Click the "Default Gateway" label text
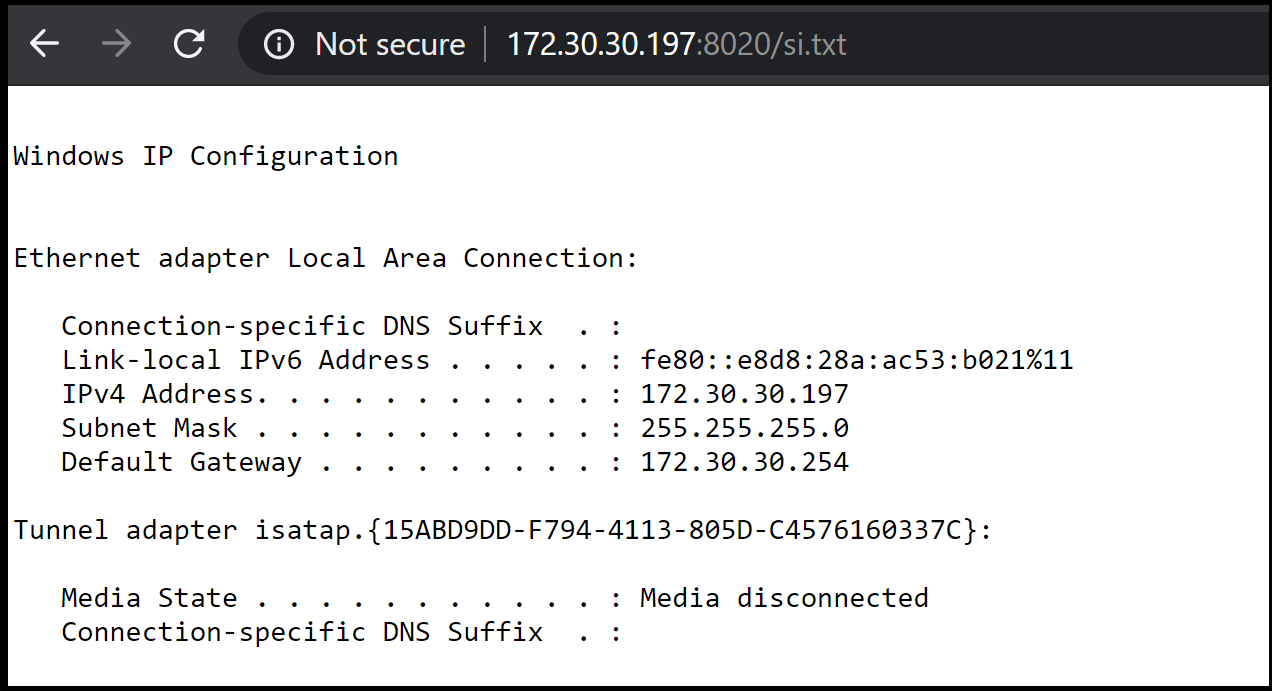Image resolution: width=1272 pixels, height=691 pixels. (x=181, y=462)
